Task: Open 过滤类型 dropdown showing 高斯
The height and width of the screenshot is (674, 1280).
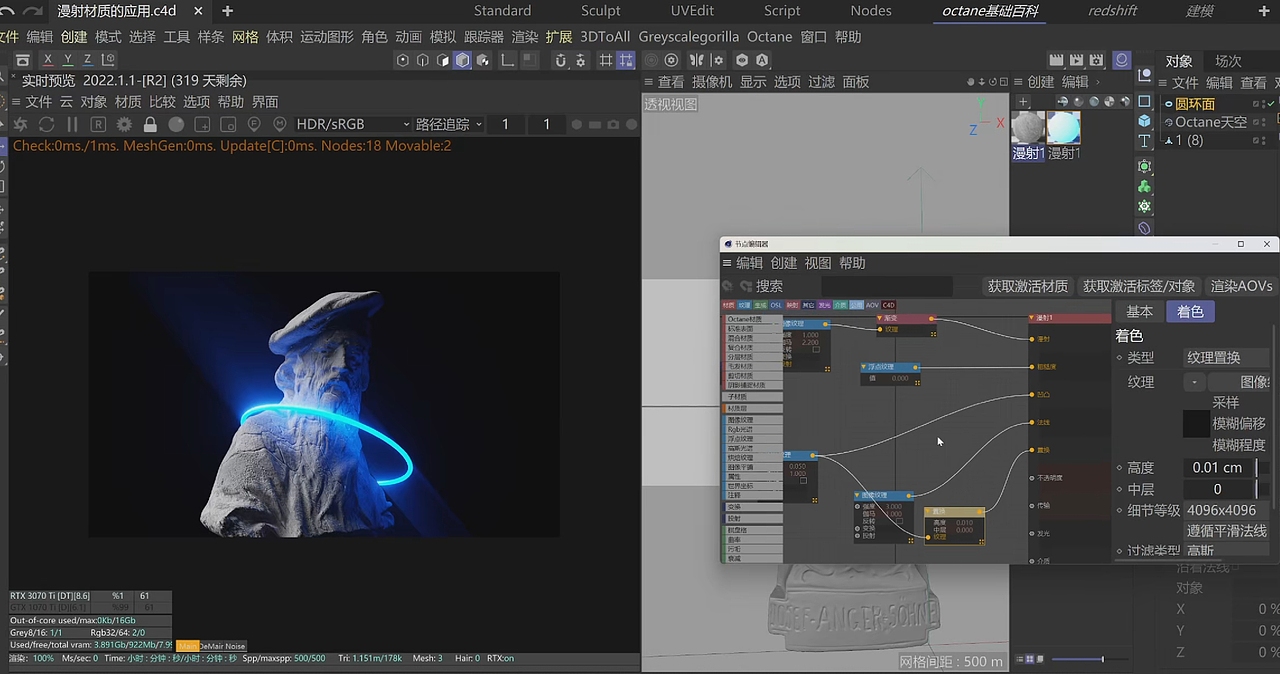Action: pos(1227,551)
